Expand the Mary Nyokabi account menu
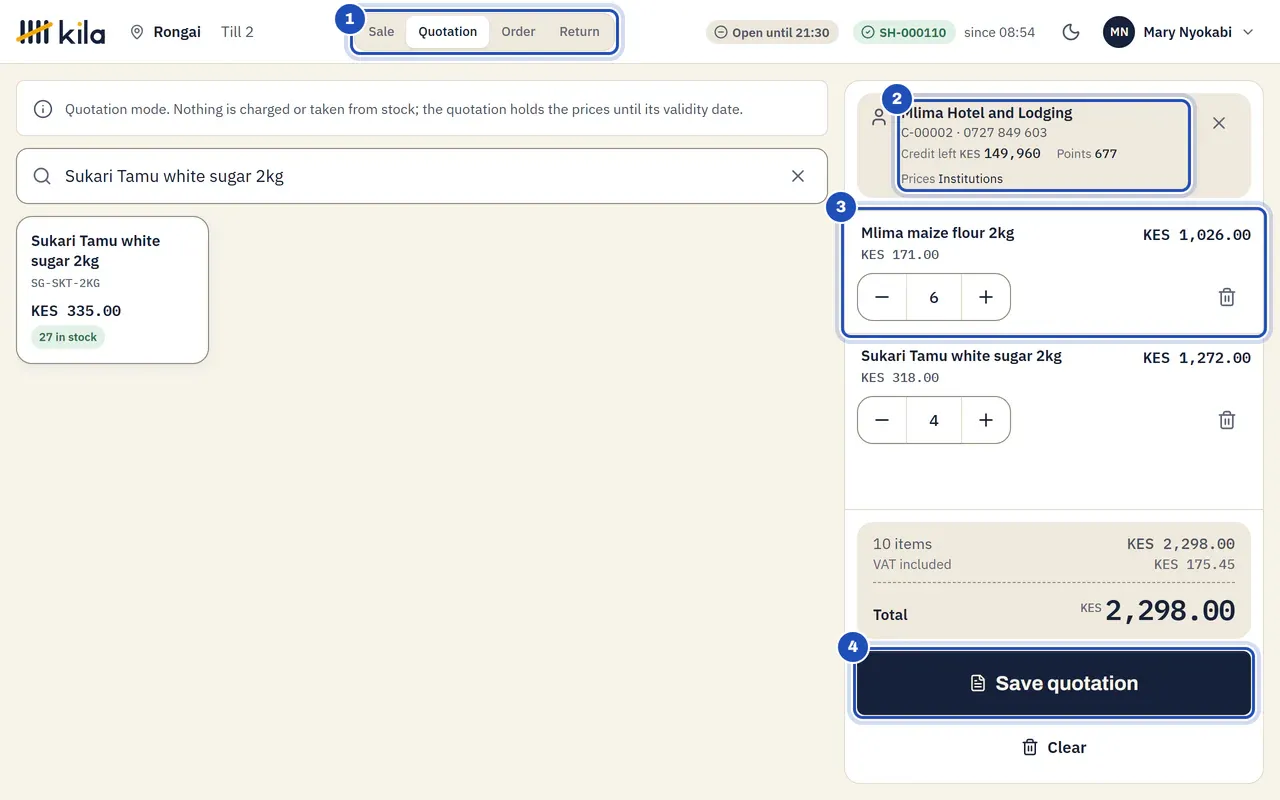 (1179, 32)
